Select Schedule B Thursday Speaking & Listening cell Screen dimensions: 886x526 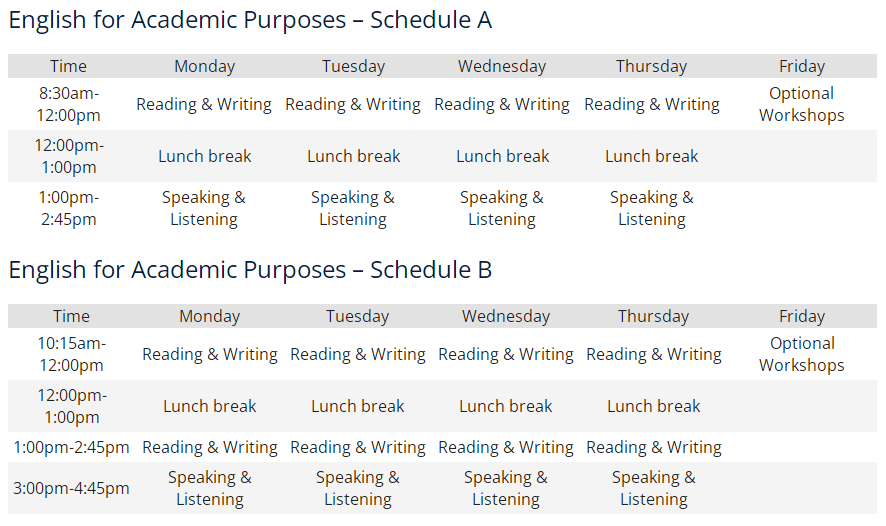click(654, 488)
